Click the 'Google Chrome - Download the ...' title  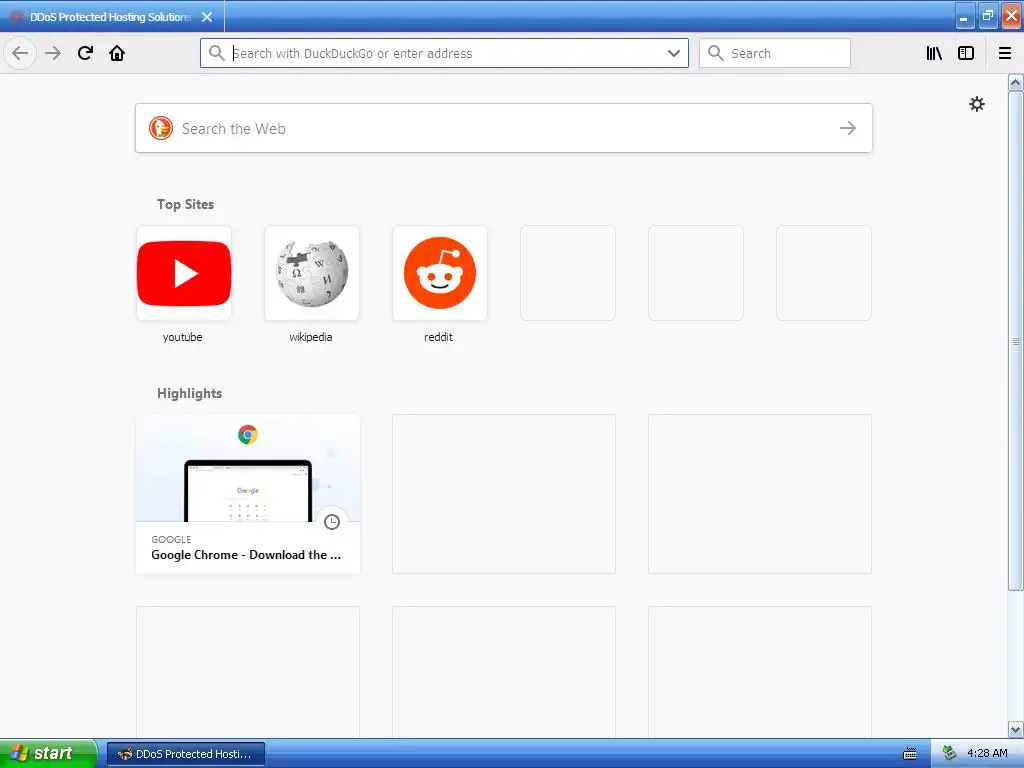tap(246, 554)
